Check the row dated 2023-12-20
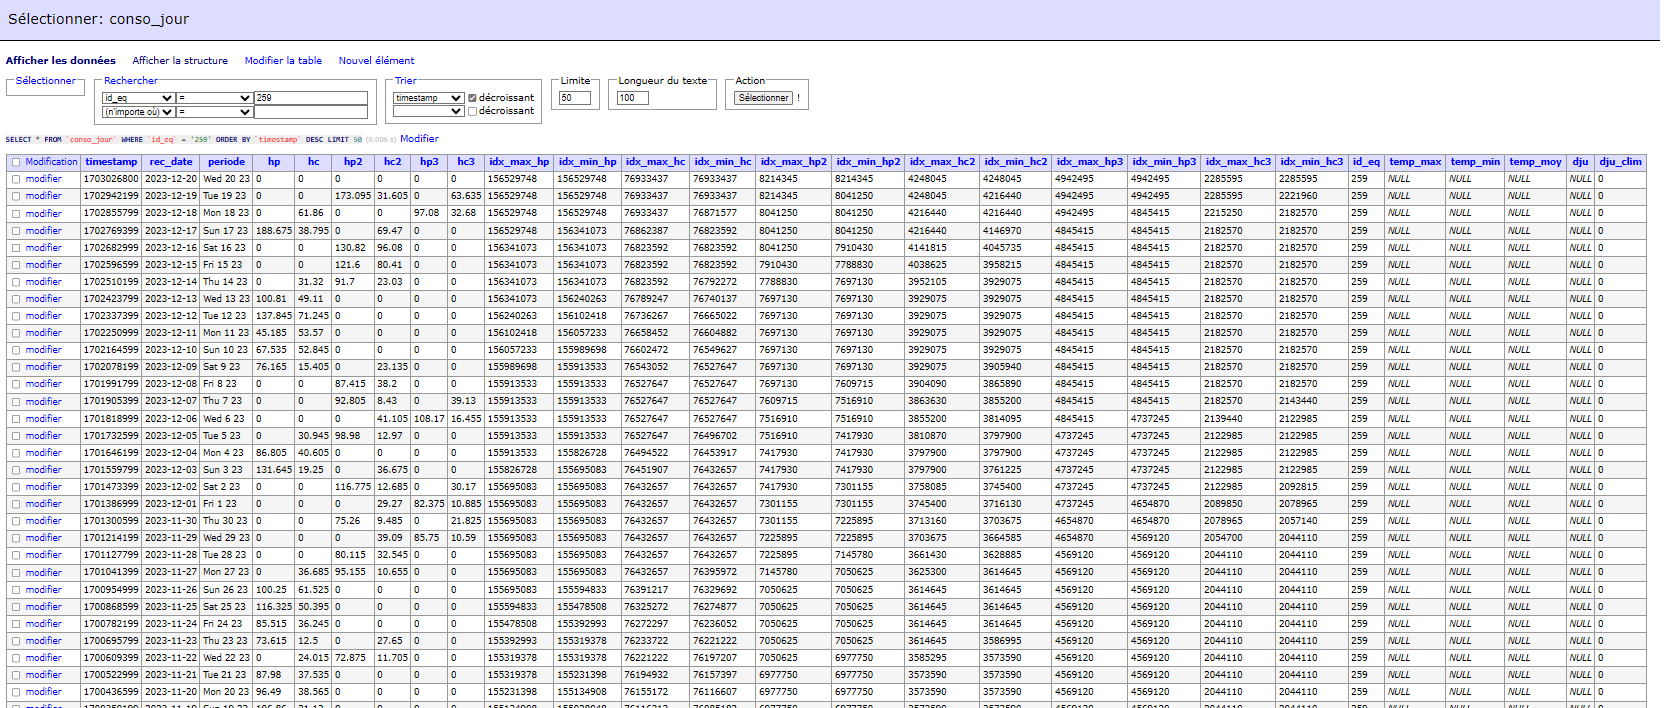 tap(16, 179)
